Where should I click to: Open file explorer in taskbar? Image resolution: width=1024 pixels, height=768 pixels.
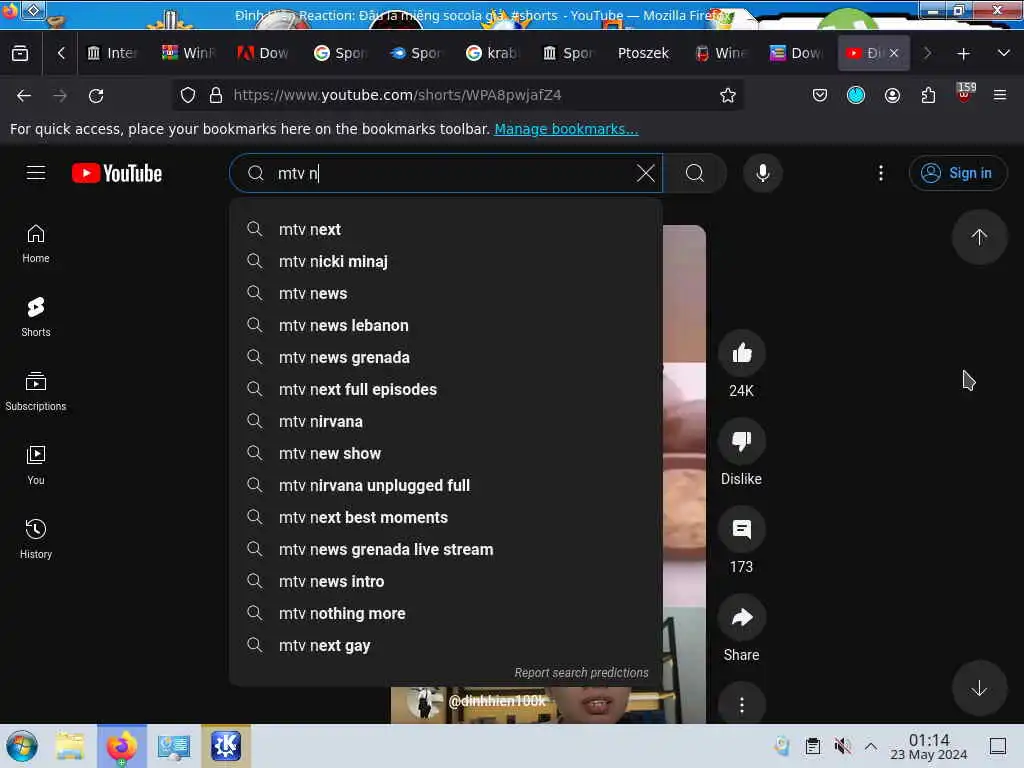click(x=70, y=746)
